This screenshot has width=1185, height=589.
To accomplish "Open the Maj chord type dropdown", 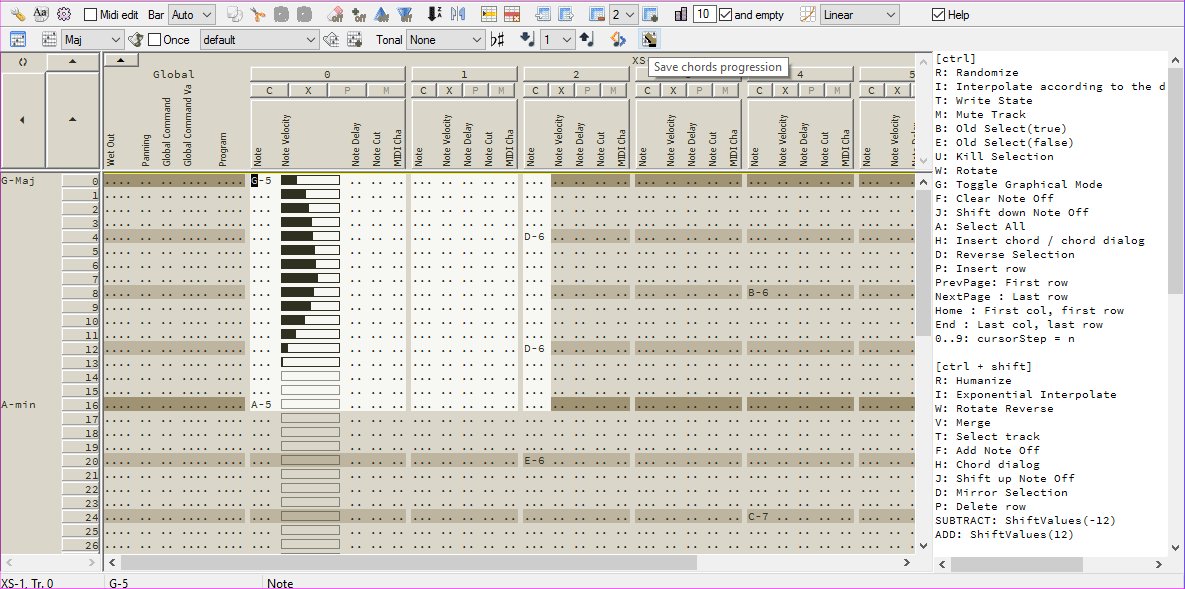I will [x=92, y=39].
